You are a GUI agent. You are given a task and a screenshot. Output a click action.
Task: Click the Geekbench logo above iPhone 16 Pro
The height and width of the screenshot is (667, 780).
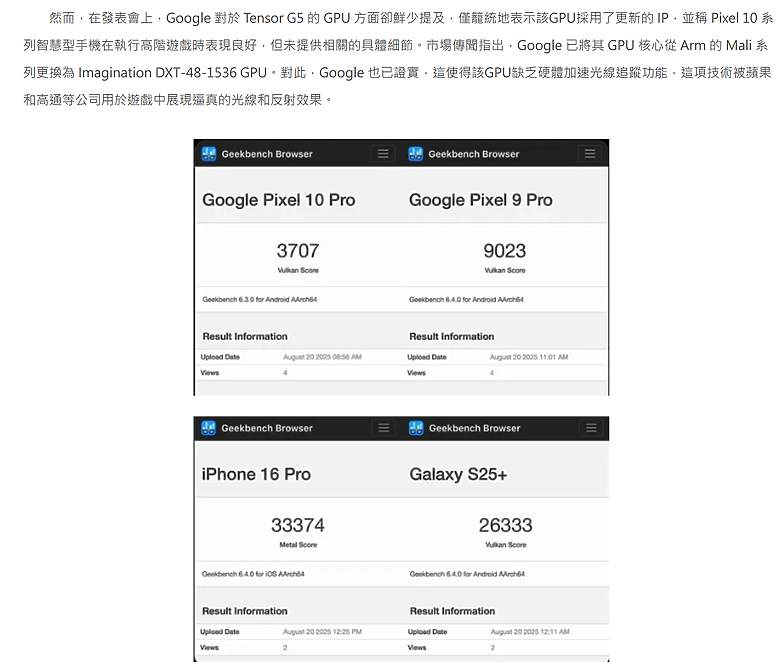[x=208, y=428]
